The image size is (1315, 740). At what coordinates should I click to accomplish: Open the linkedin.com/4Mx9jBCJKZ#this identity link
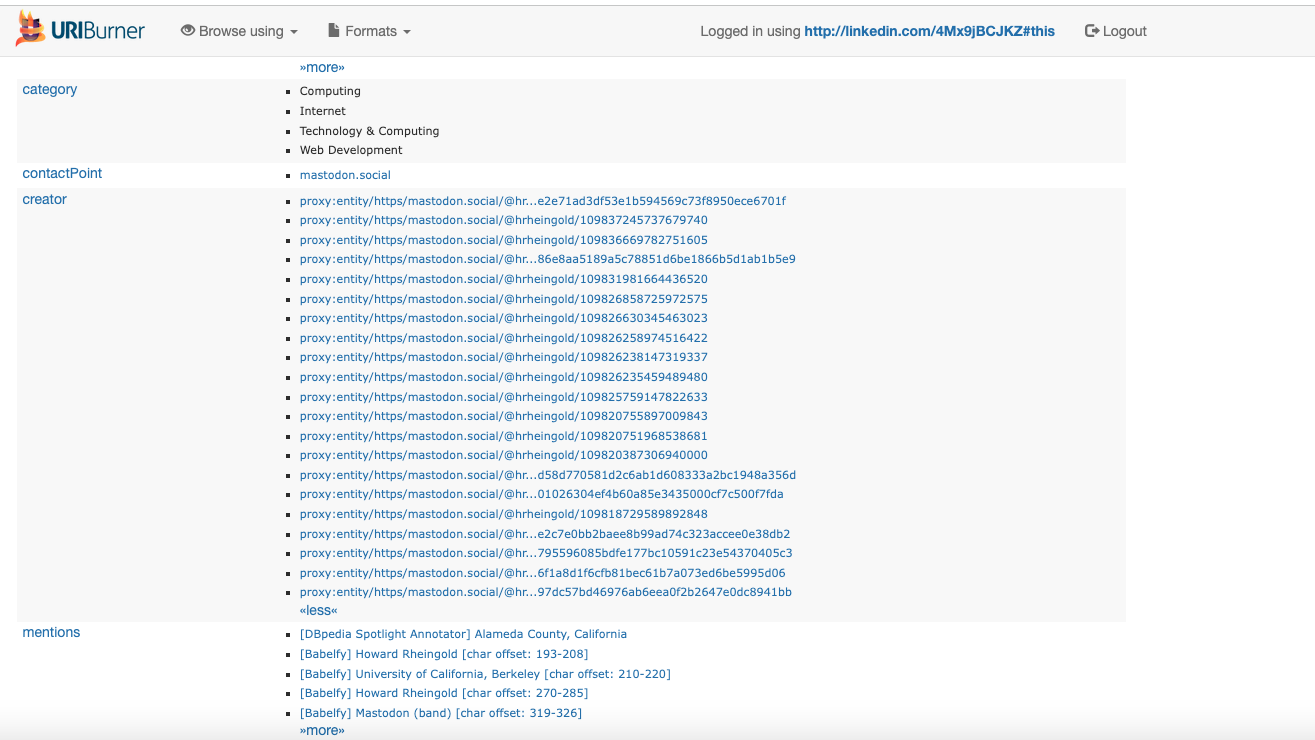[929, 31]
